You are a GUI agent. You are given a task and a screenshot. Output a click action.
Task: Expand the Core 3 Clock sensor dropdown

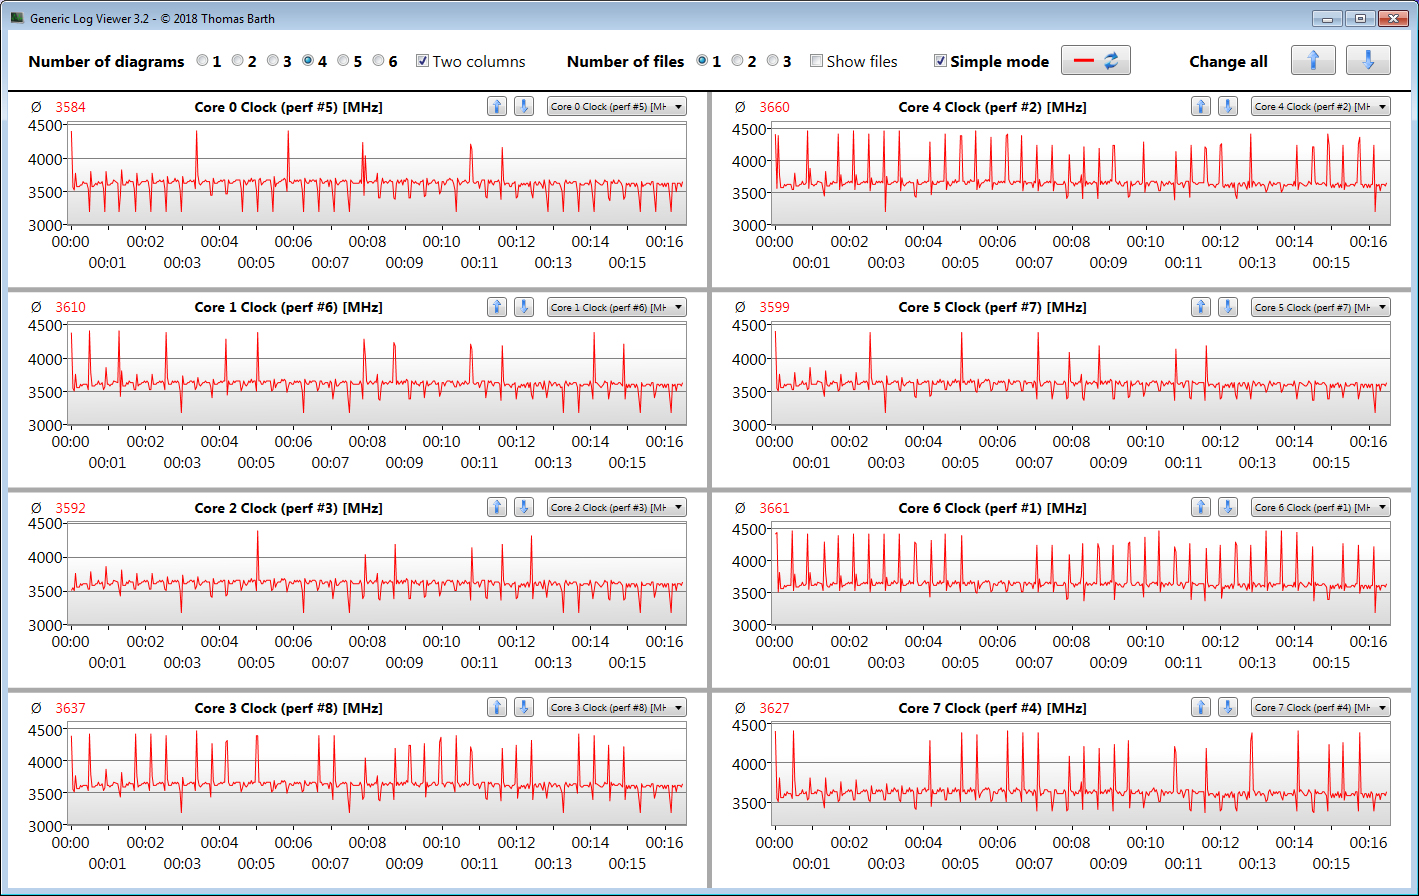616,708
